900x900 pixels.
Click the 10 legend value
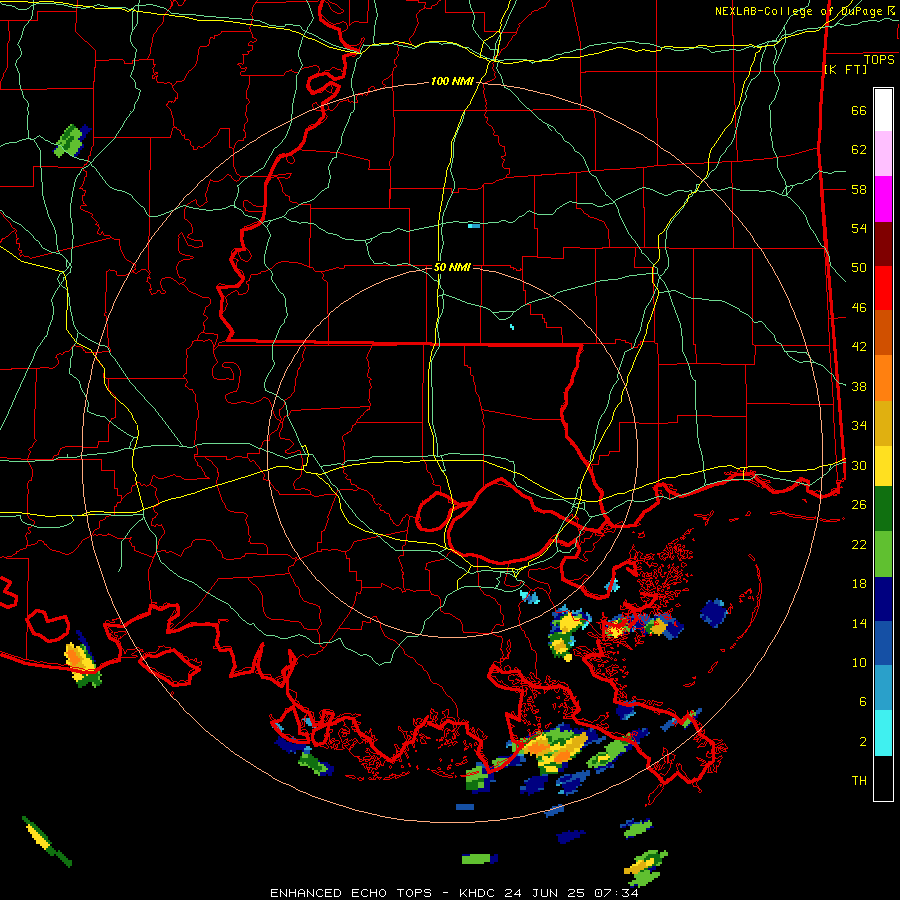pos(859,662)
